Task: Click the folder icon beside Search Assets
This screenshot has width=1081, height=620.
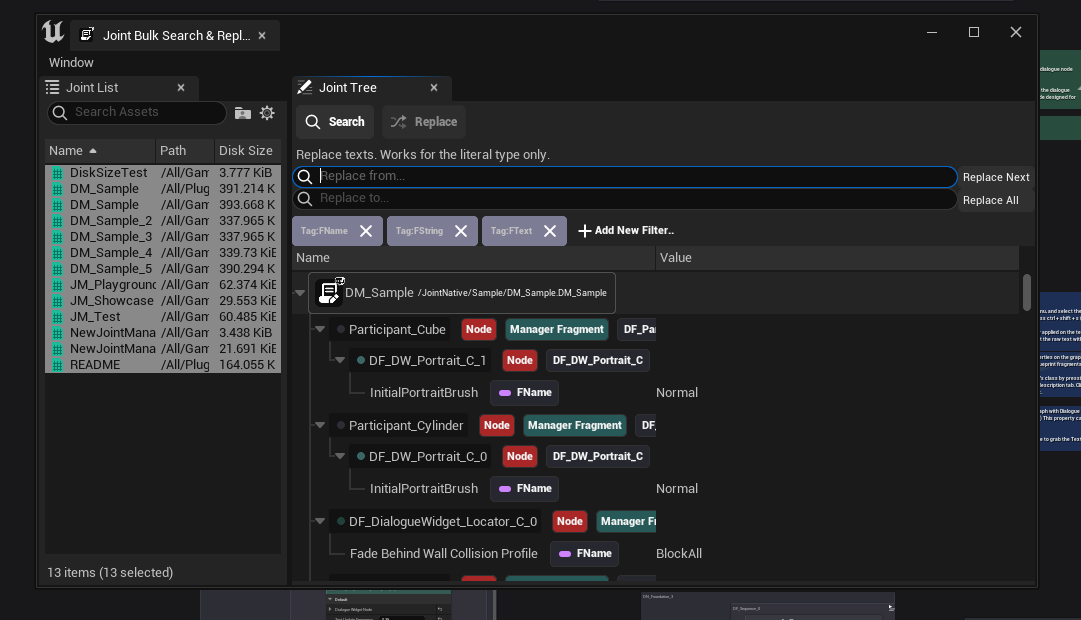Action: 242,113
